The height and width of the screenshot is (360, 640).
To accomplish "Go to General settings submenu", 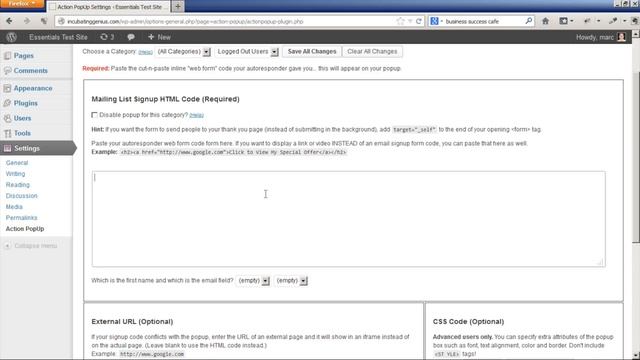I will (x=17, y=163).
